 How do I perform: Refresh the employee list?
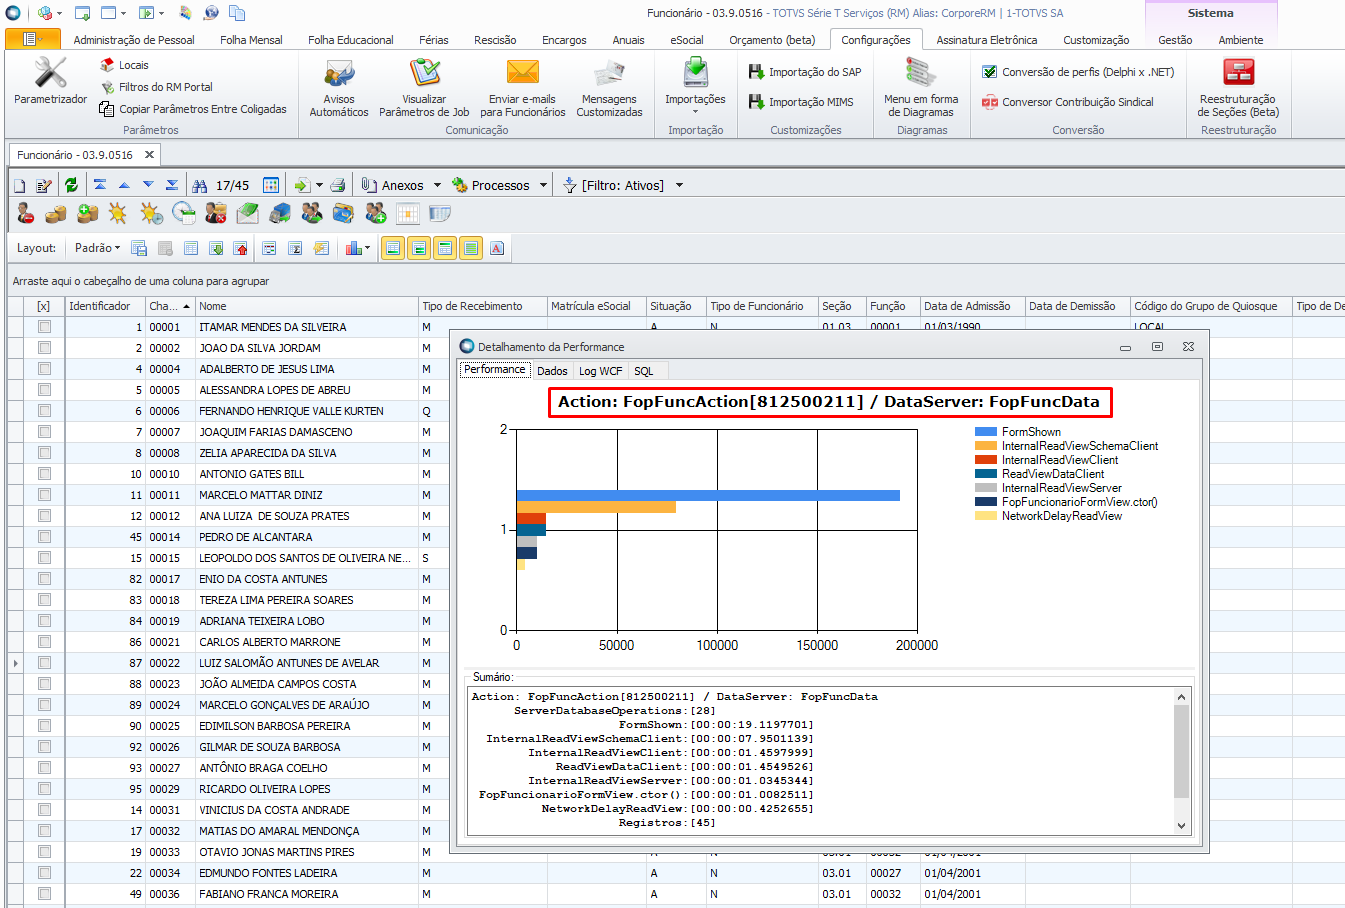[71, 185]
